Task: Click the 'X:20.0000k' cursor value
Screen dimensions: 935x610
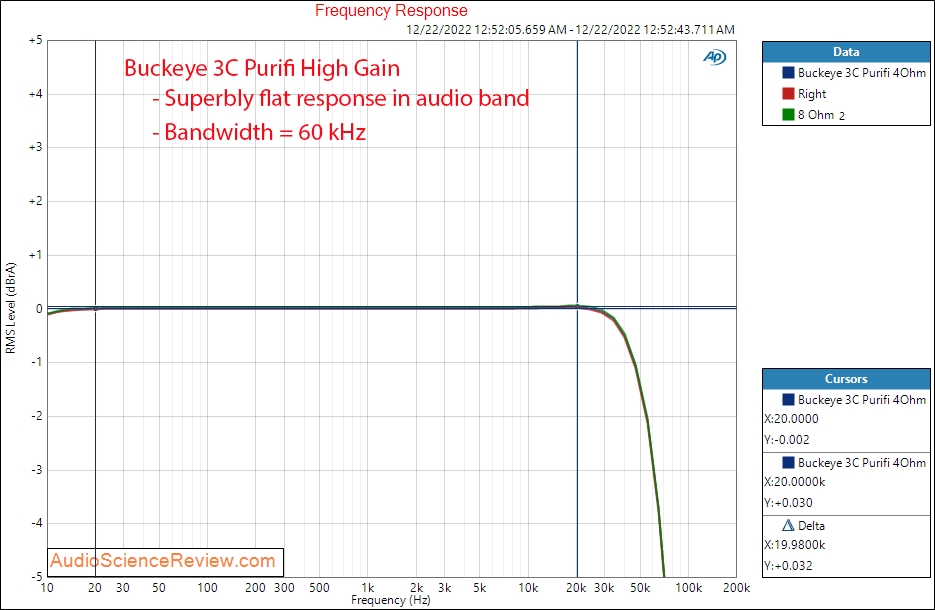Action: pyautogui.click(x=795, y=482)
